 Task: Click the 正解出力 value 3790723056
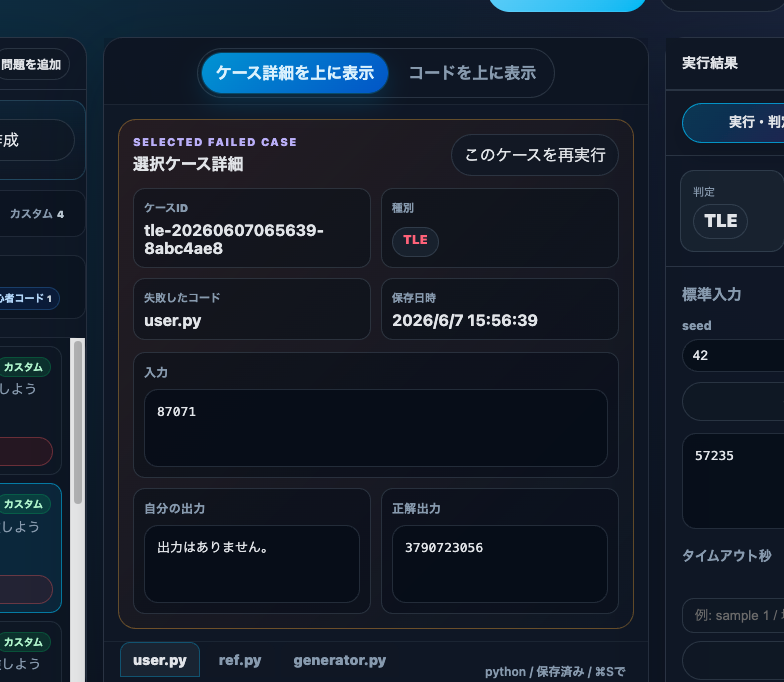444,548
